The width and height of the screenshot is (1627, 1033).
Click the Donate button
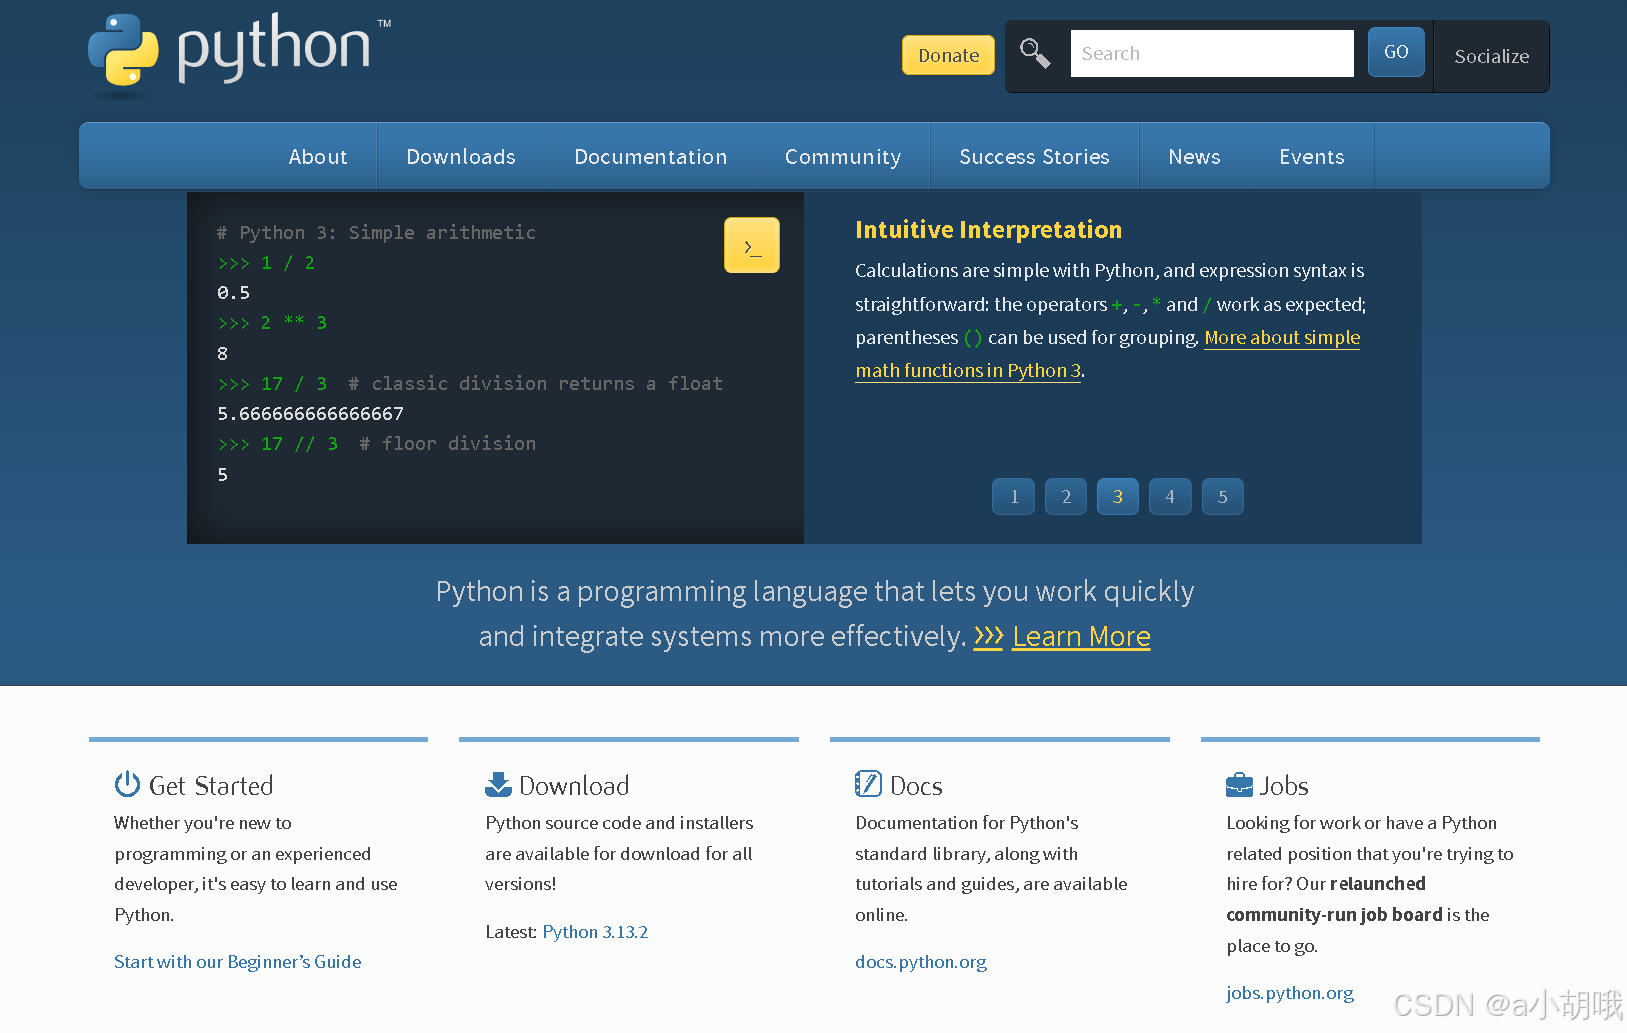point(948,55)
